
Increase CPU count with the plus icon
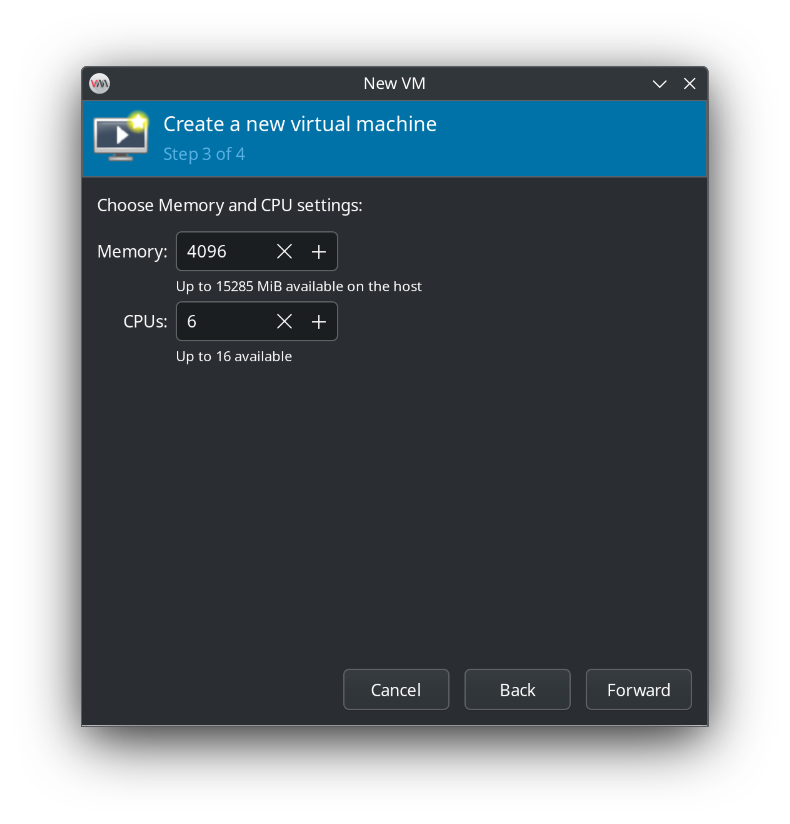(x=319, y=322)
